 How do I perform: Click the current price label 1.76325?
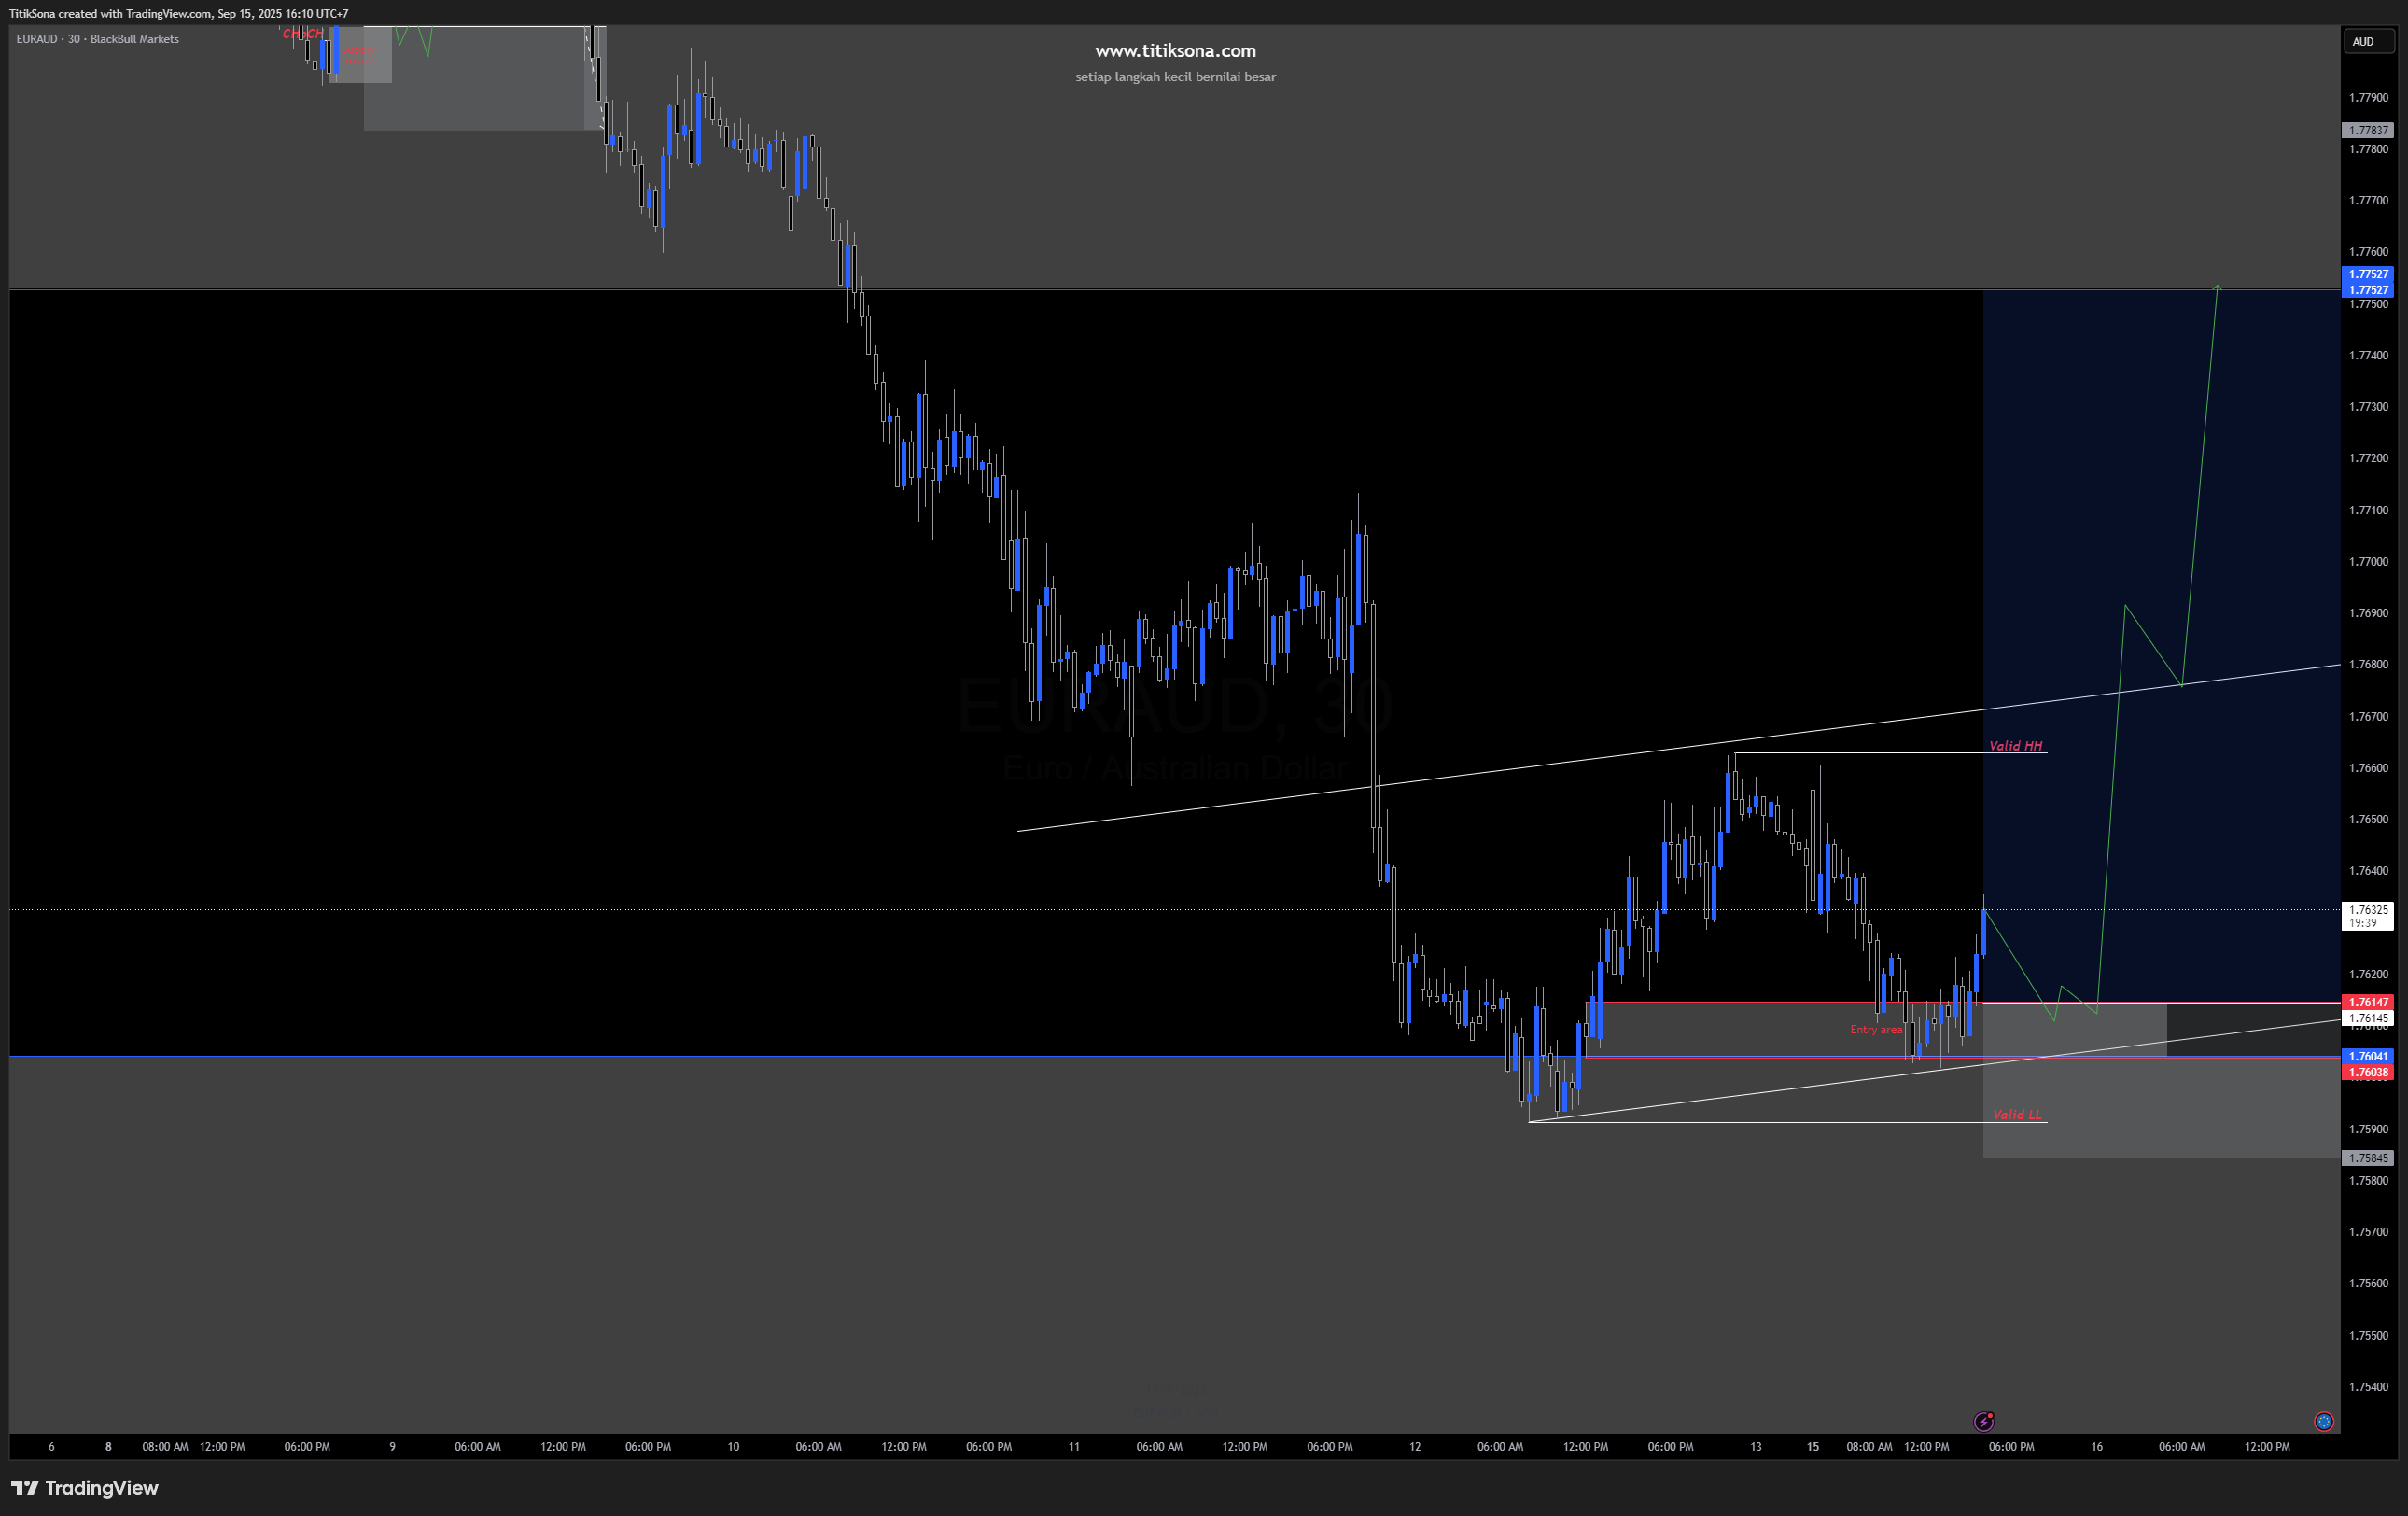click(x=2367, y=910)
